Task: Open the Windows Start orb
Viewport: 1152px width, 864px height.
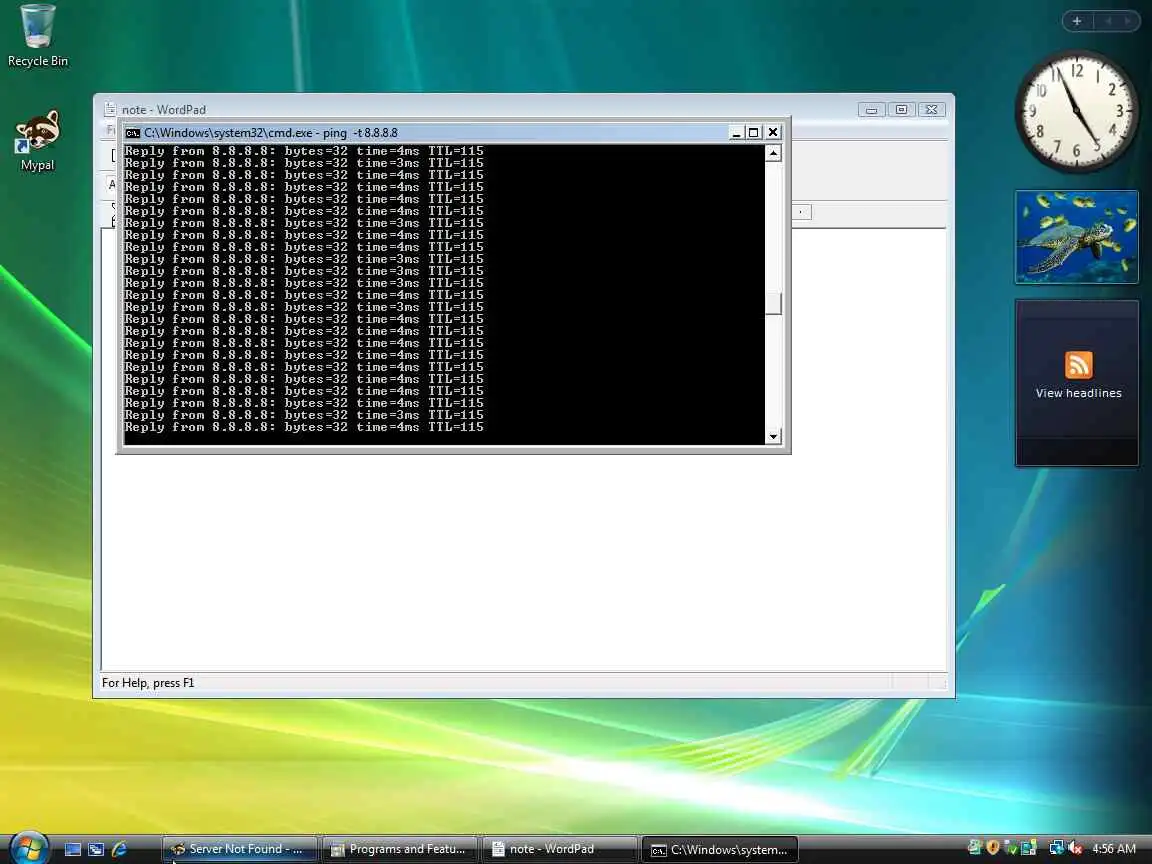Action: 29,848
